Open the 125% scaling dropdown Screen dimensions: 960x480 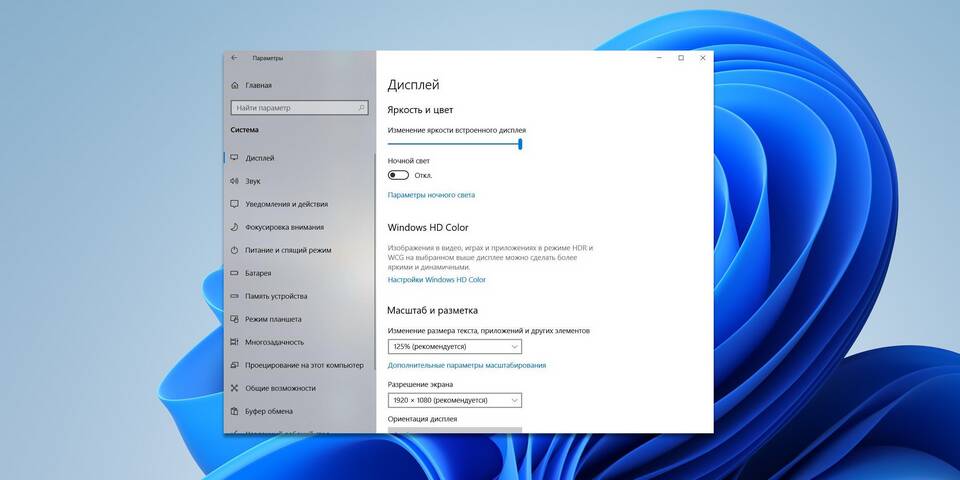[x=455, y=347]
